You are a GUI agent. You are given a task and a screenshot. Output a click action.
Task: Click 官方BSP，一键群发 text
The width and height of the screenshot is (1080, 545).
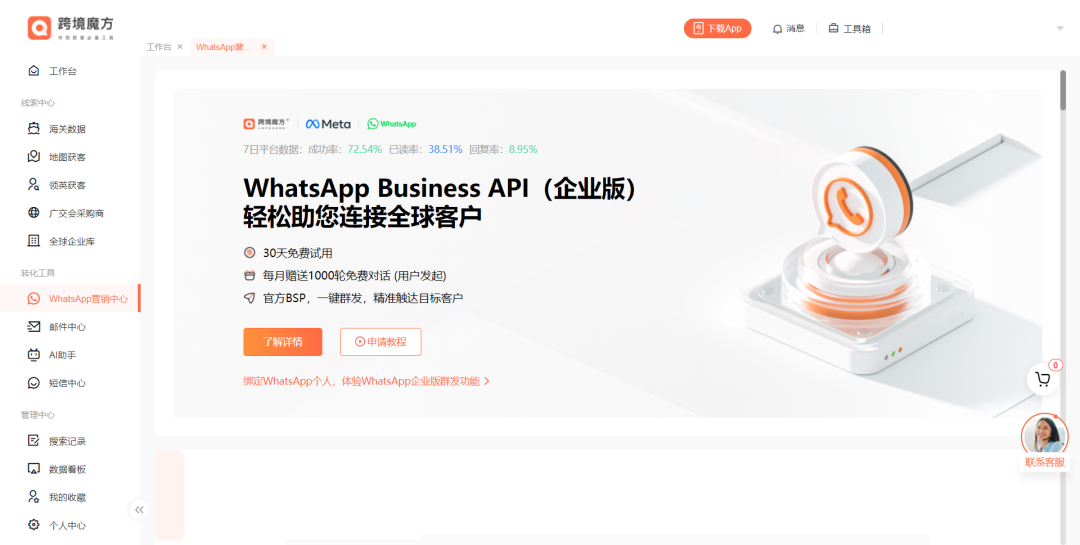coord(362,298)
